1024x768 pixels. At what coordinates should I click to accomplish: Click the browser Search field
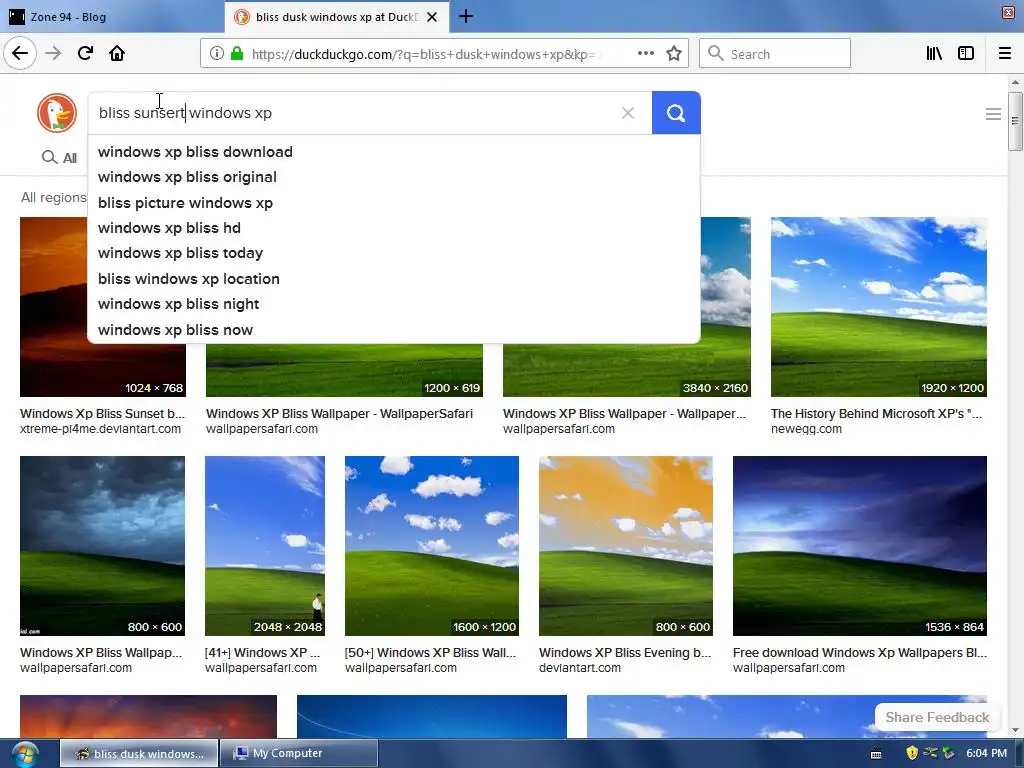[x=775, y=54]
